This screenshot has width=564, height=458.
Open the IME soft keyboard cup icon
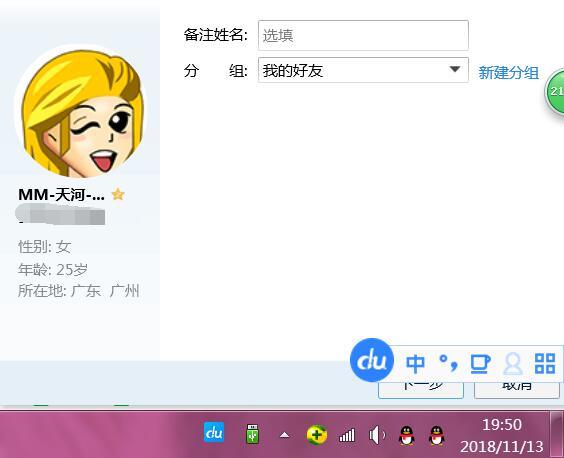click(x=480, y=363)
